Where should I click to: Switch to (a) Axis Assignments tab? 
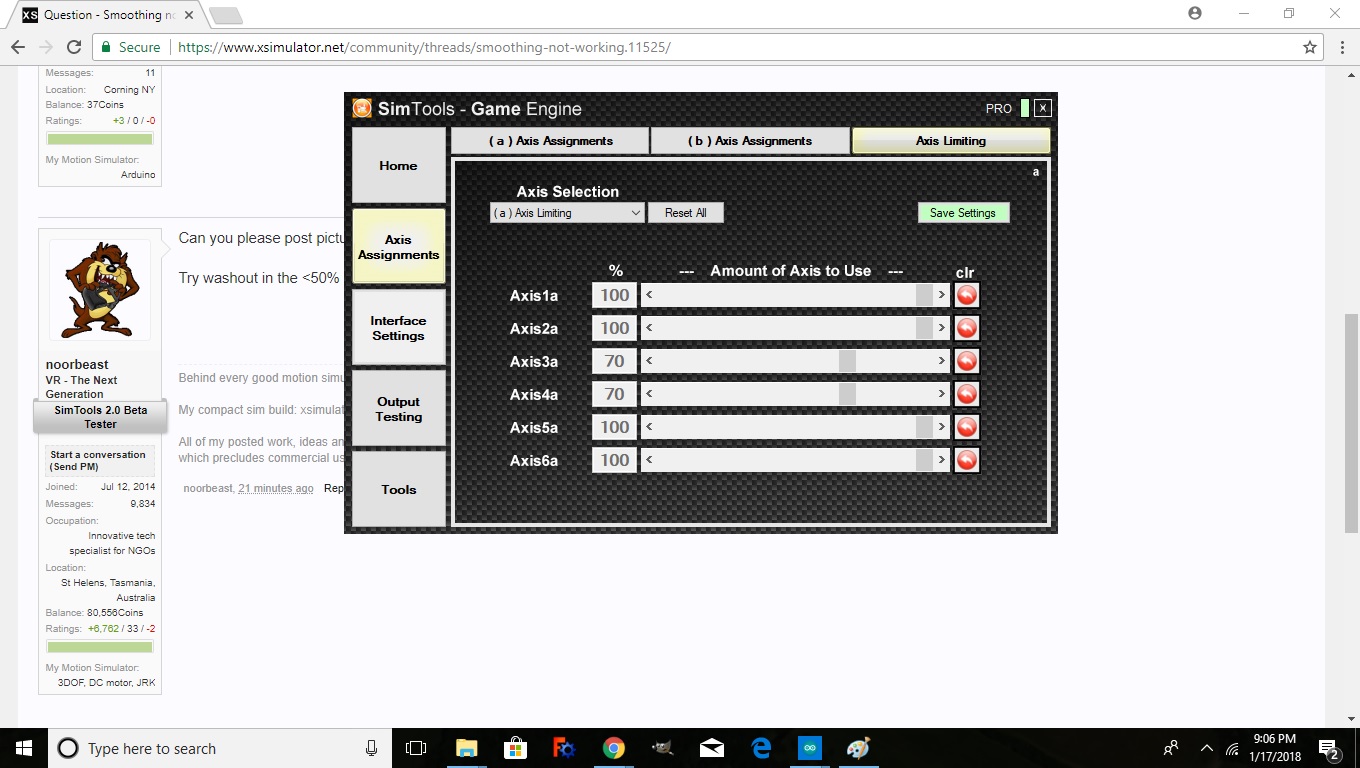click(550, 141)
